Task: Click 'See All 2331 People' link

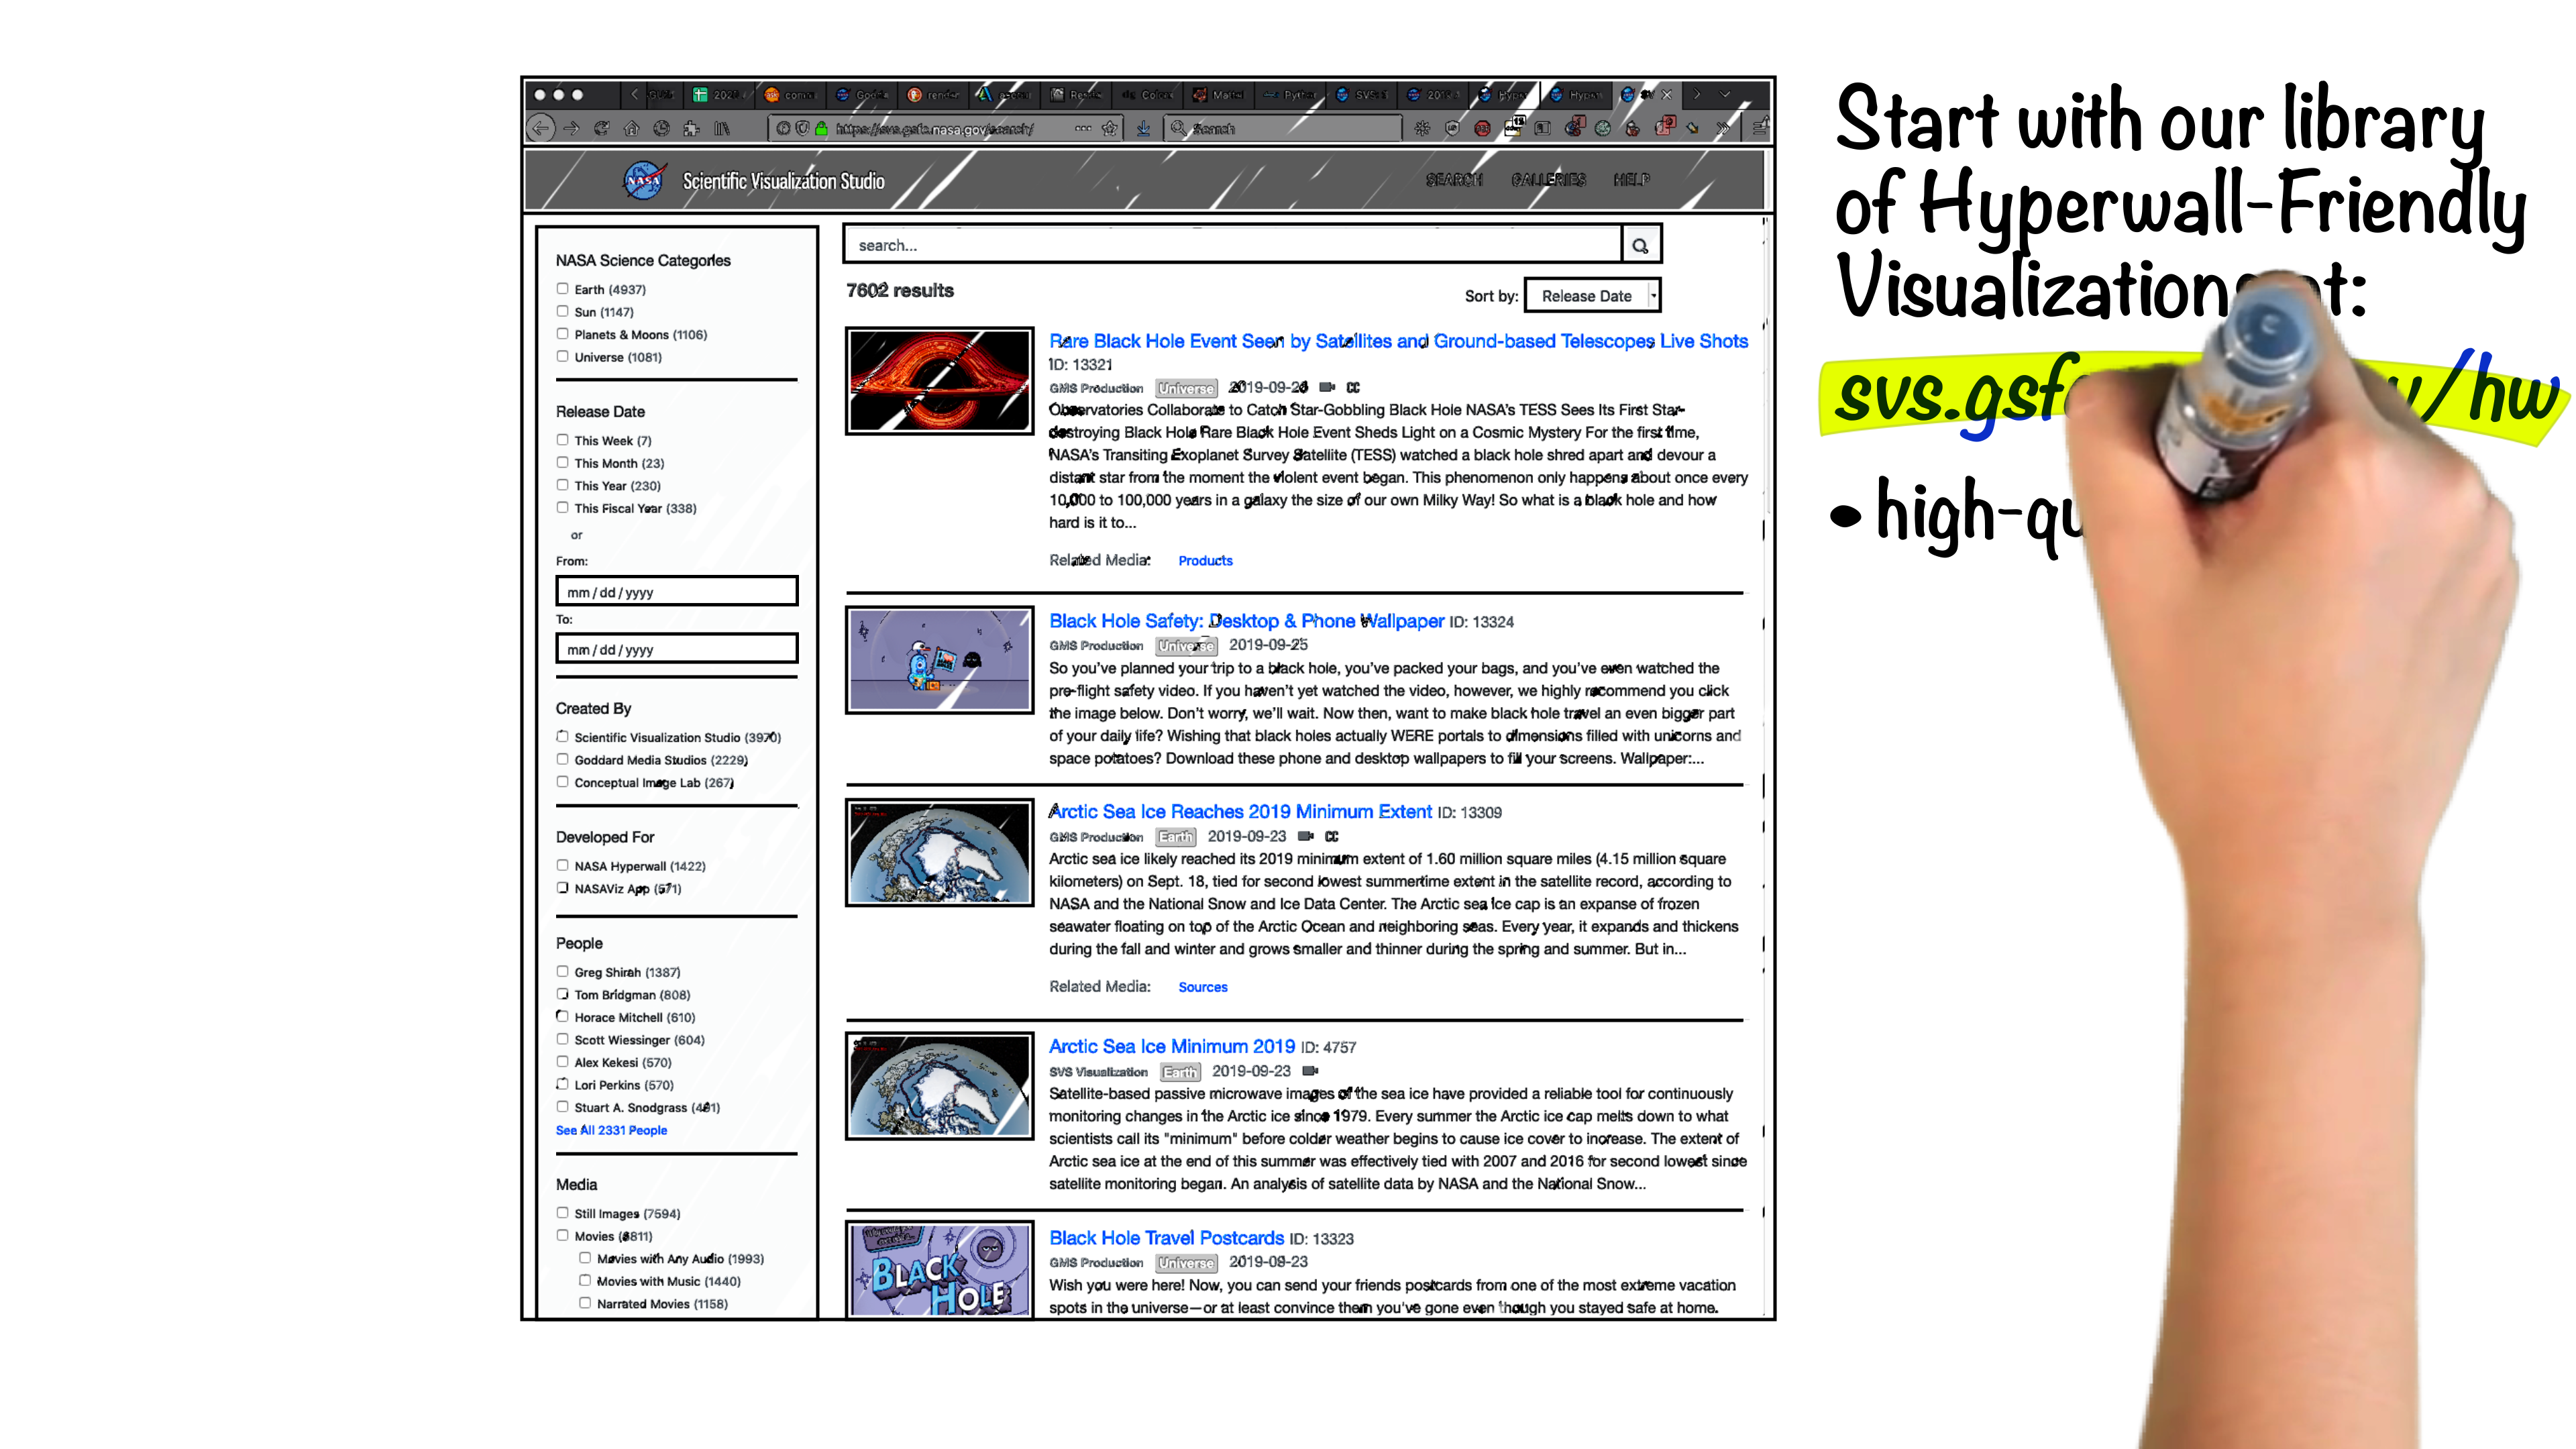Action: point(611,1130)
